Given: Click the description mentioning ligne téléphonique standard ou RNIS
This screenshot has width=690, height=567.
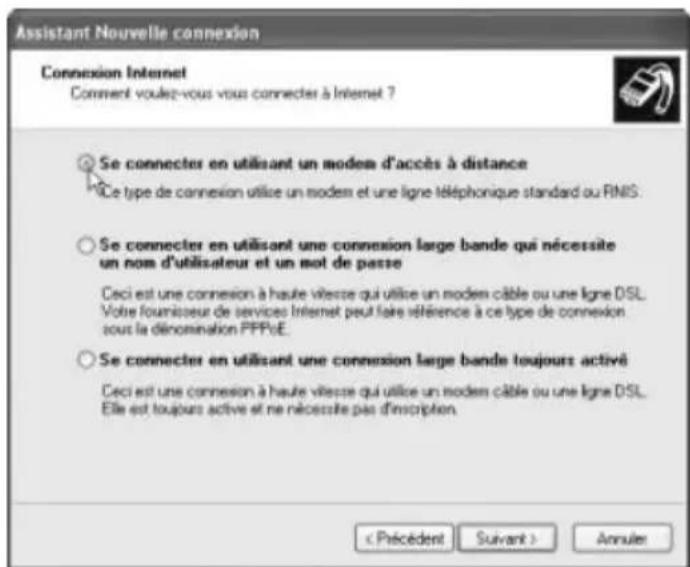Looking at the screenshot, I should point(371,192).
